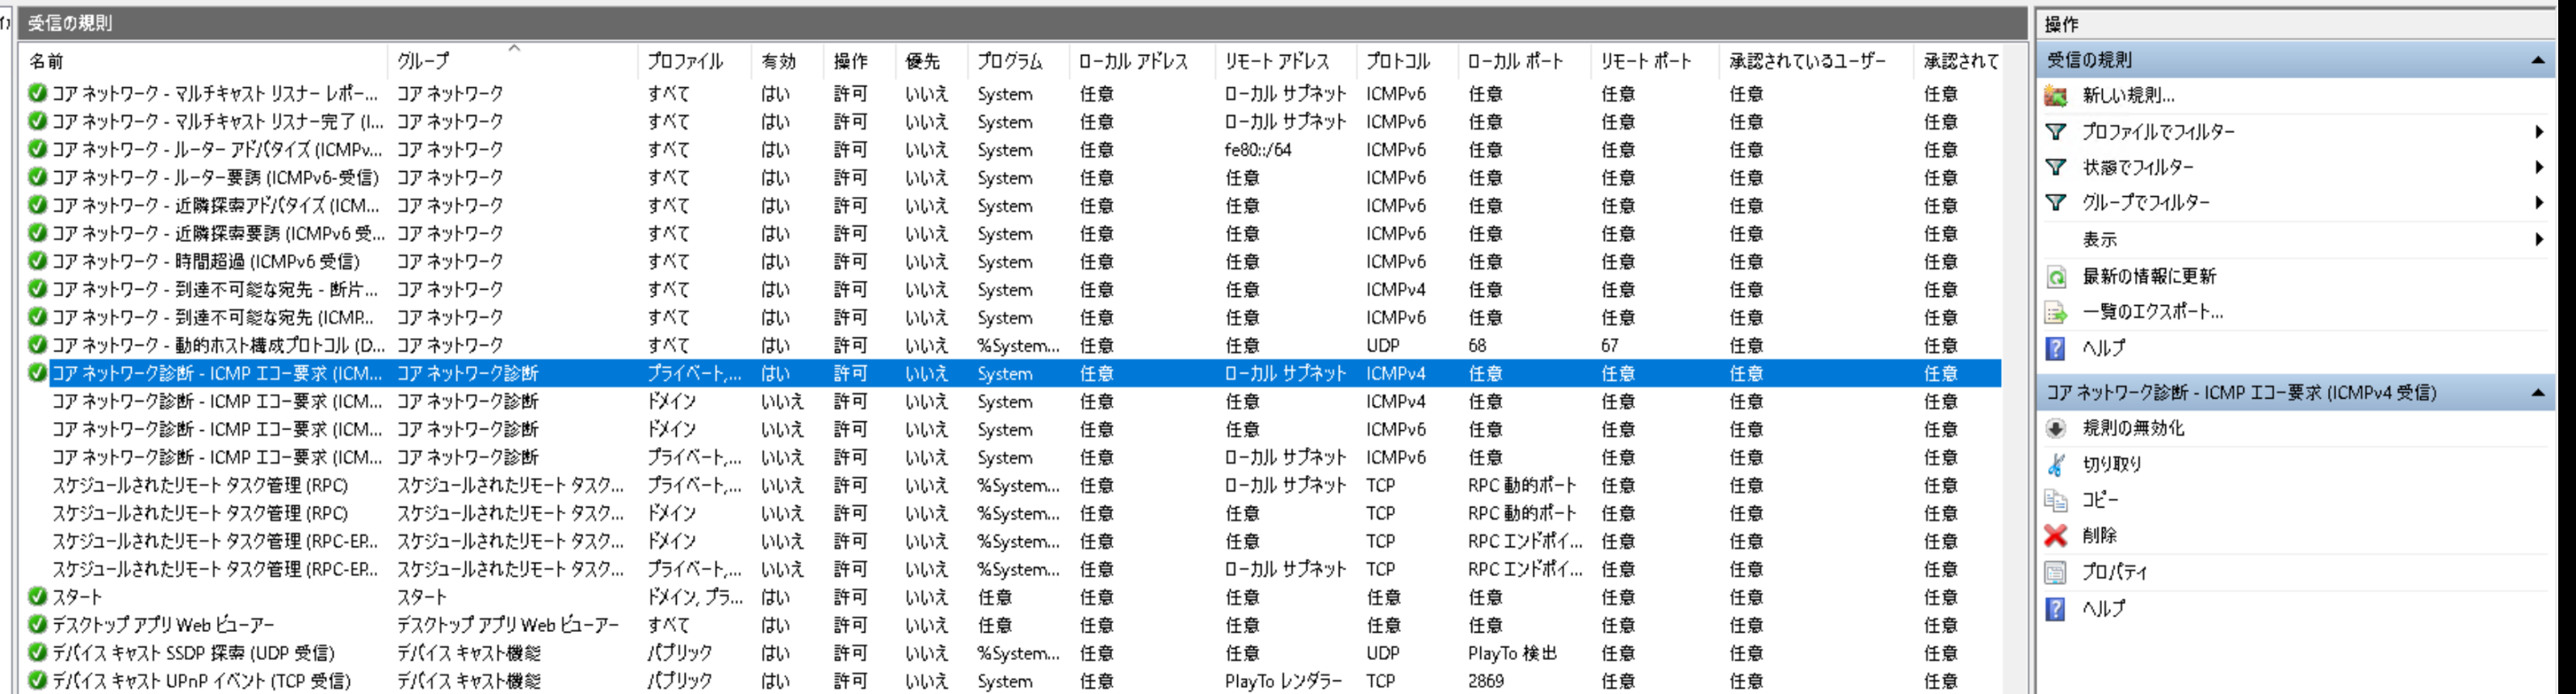Choose 新しい規則... from the actions pane
The height and width of the screenshot is (694, 2576).
click(2129, 96)
